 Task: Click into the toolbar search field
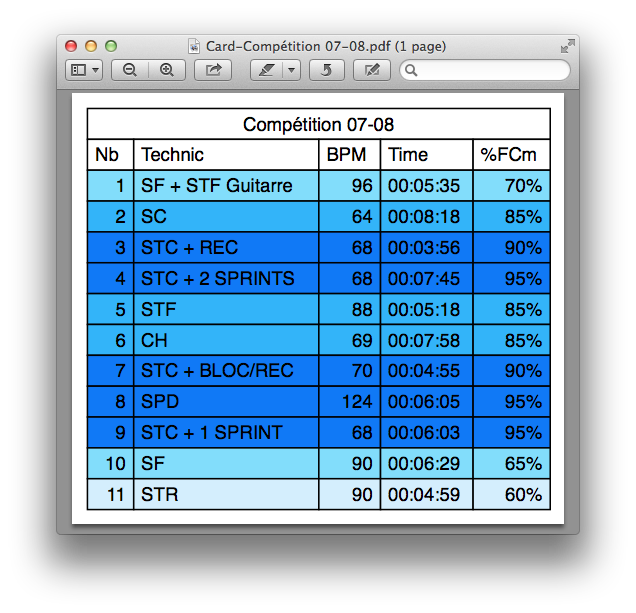(x=490, y=70)
